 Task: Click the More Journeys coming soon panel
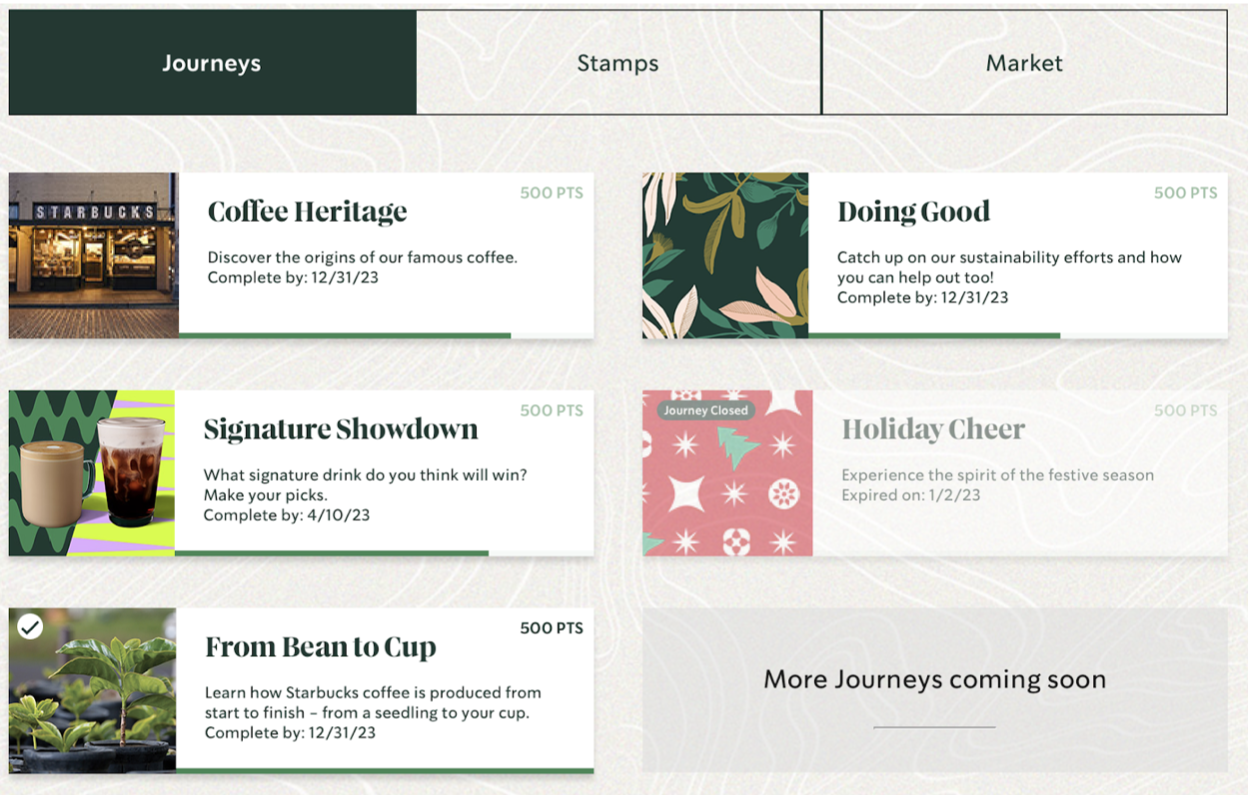pos(935,690)
